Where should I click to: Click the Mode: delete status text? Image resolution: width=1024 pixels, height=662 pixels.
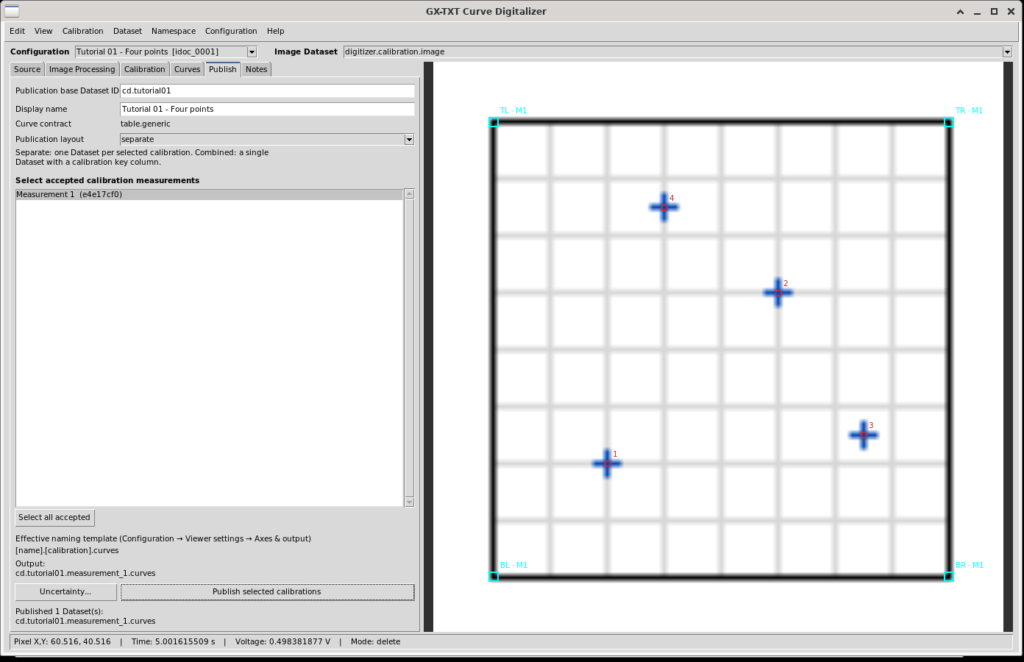tap(376, 642)
